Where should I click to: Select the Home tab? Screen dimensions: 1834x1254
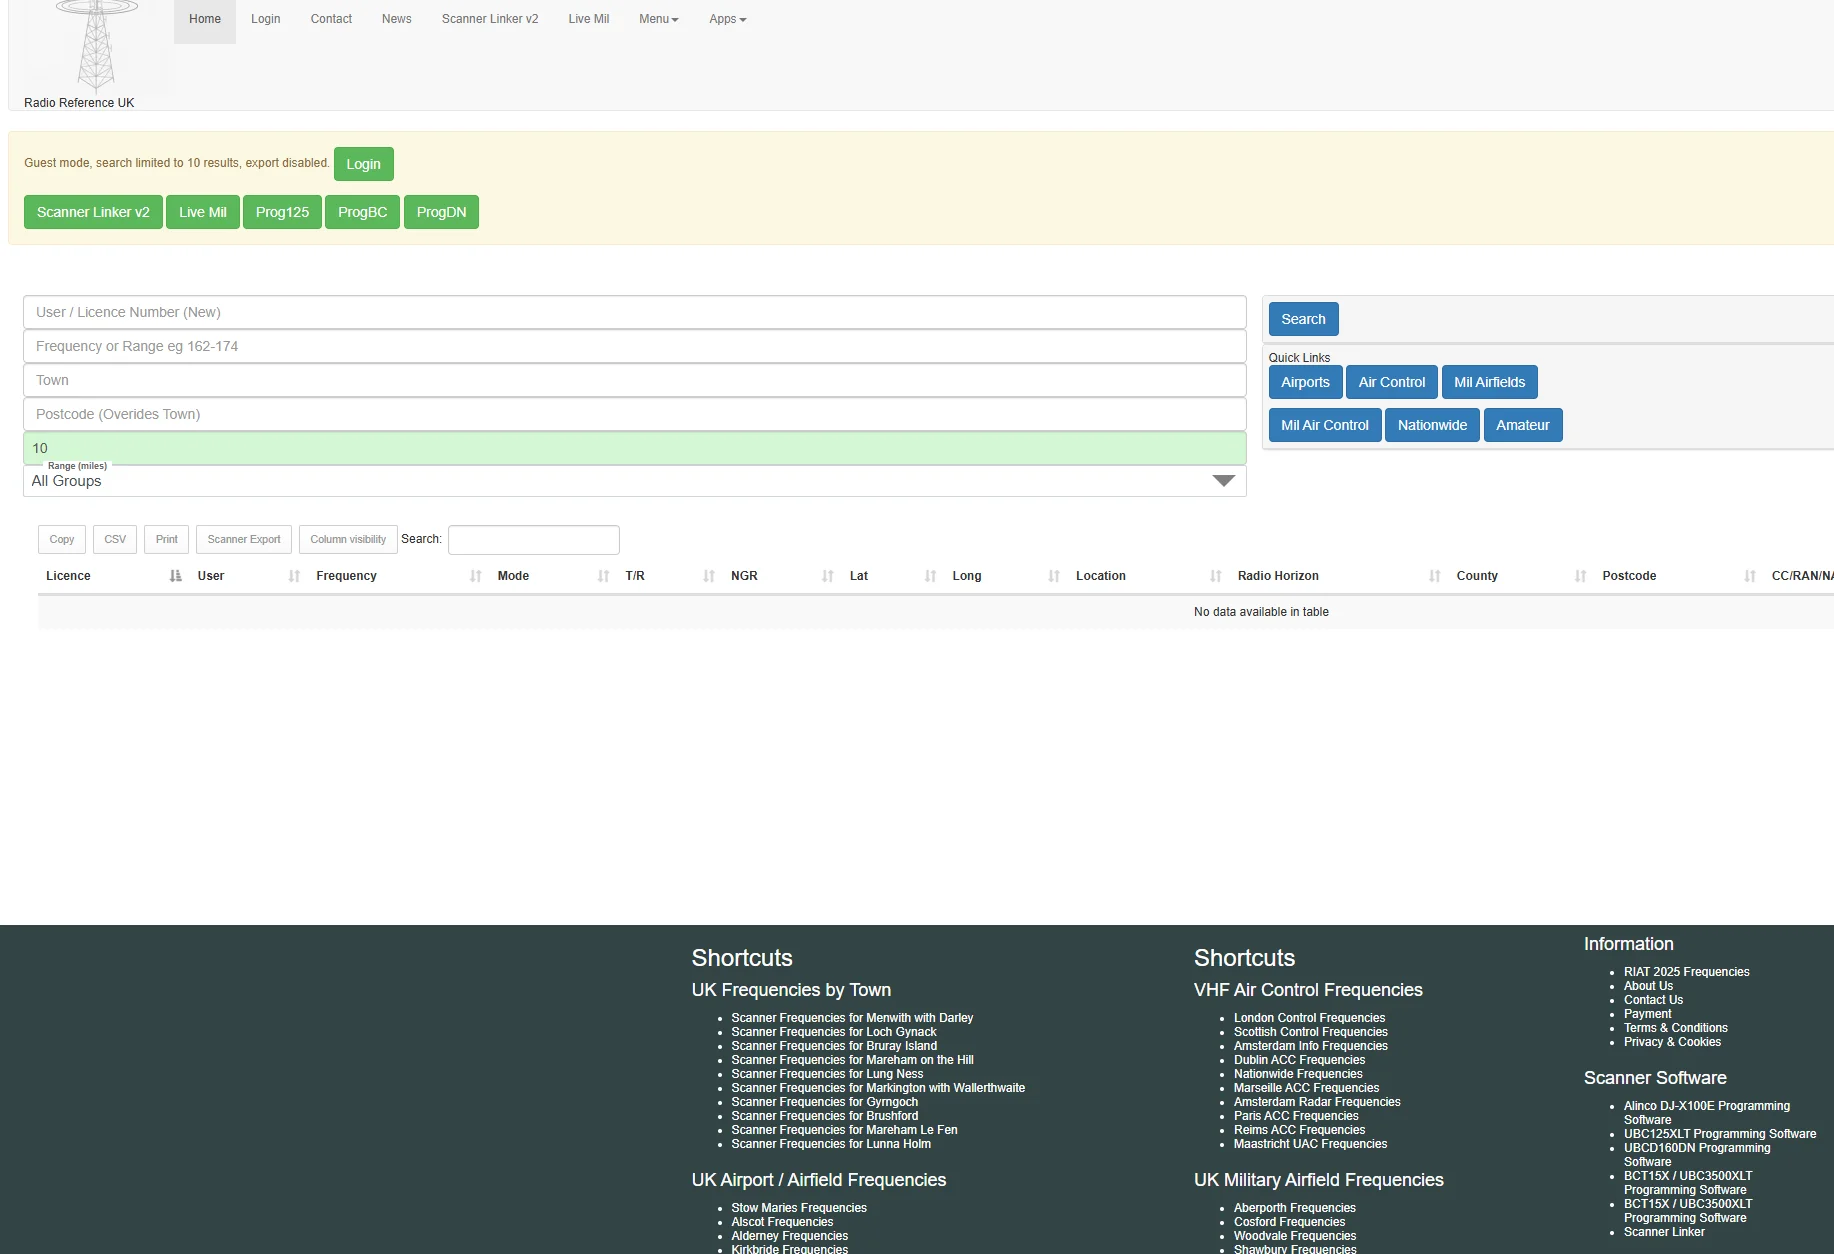click(204, 19)
